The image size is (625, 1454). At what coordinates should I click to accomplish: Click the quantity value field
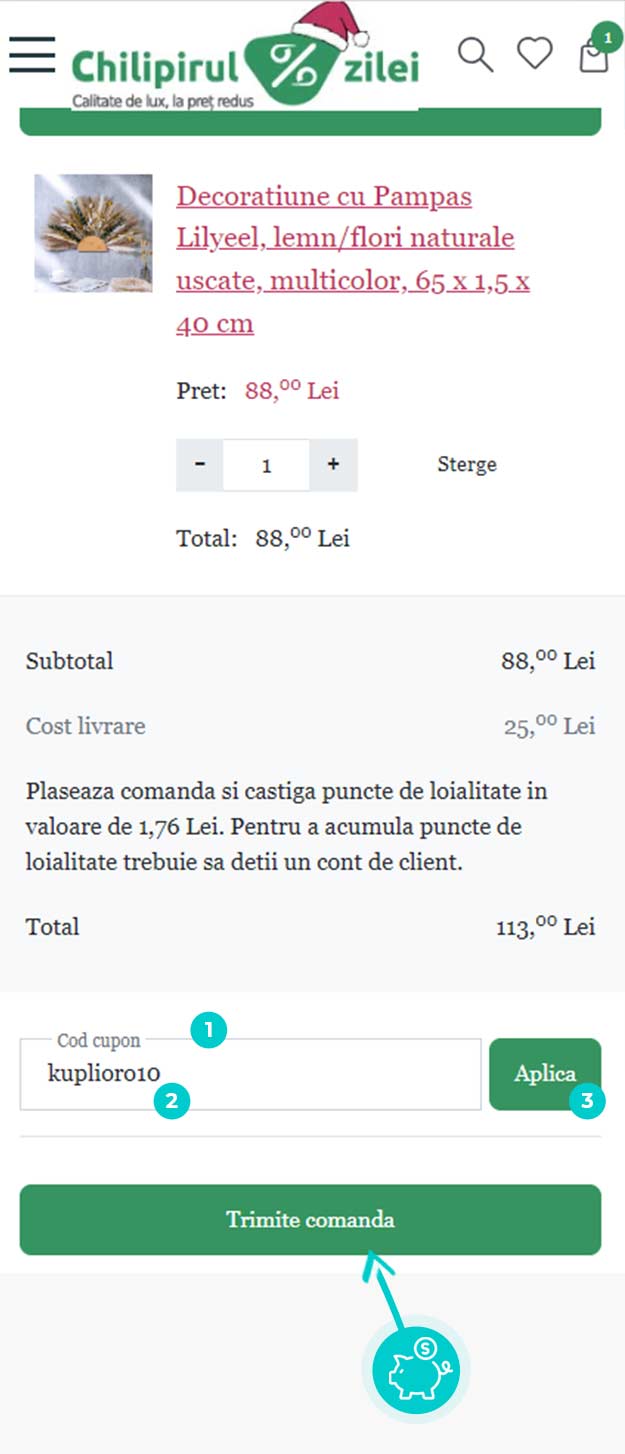click(x=266, y=465)
